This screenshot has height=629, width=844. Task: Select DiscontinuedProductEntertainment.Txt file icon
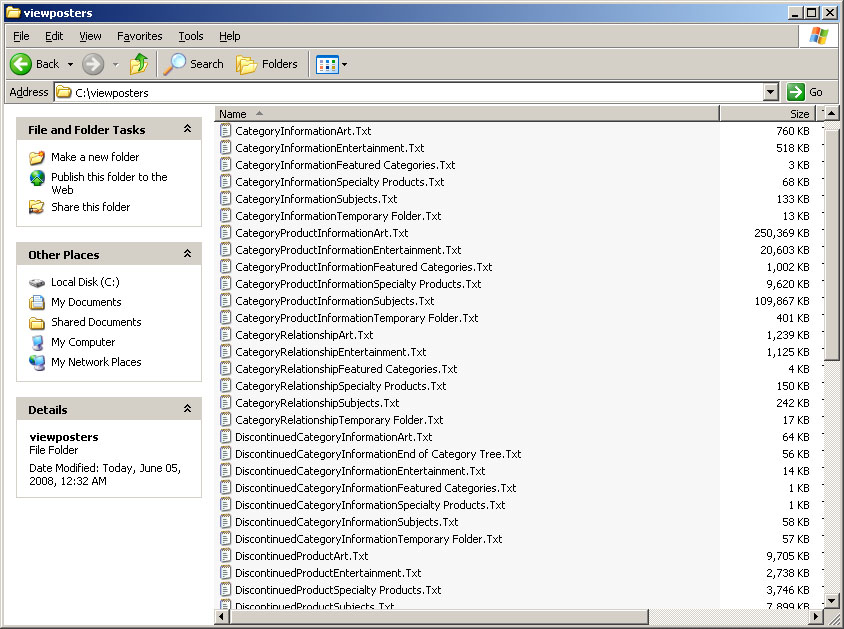point(226,573)
